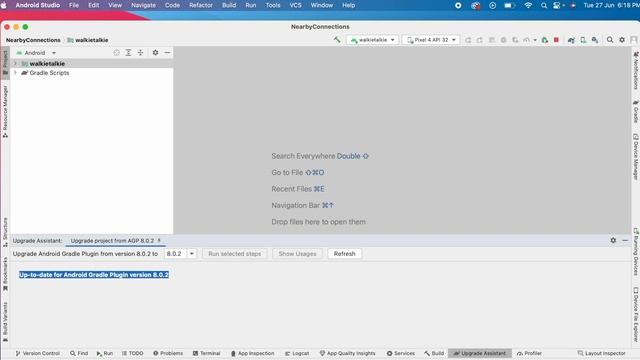This screenshot has width=640, height=360.
Task: Open the Running Devices side panel
Action: (x=636, y=252)
